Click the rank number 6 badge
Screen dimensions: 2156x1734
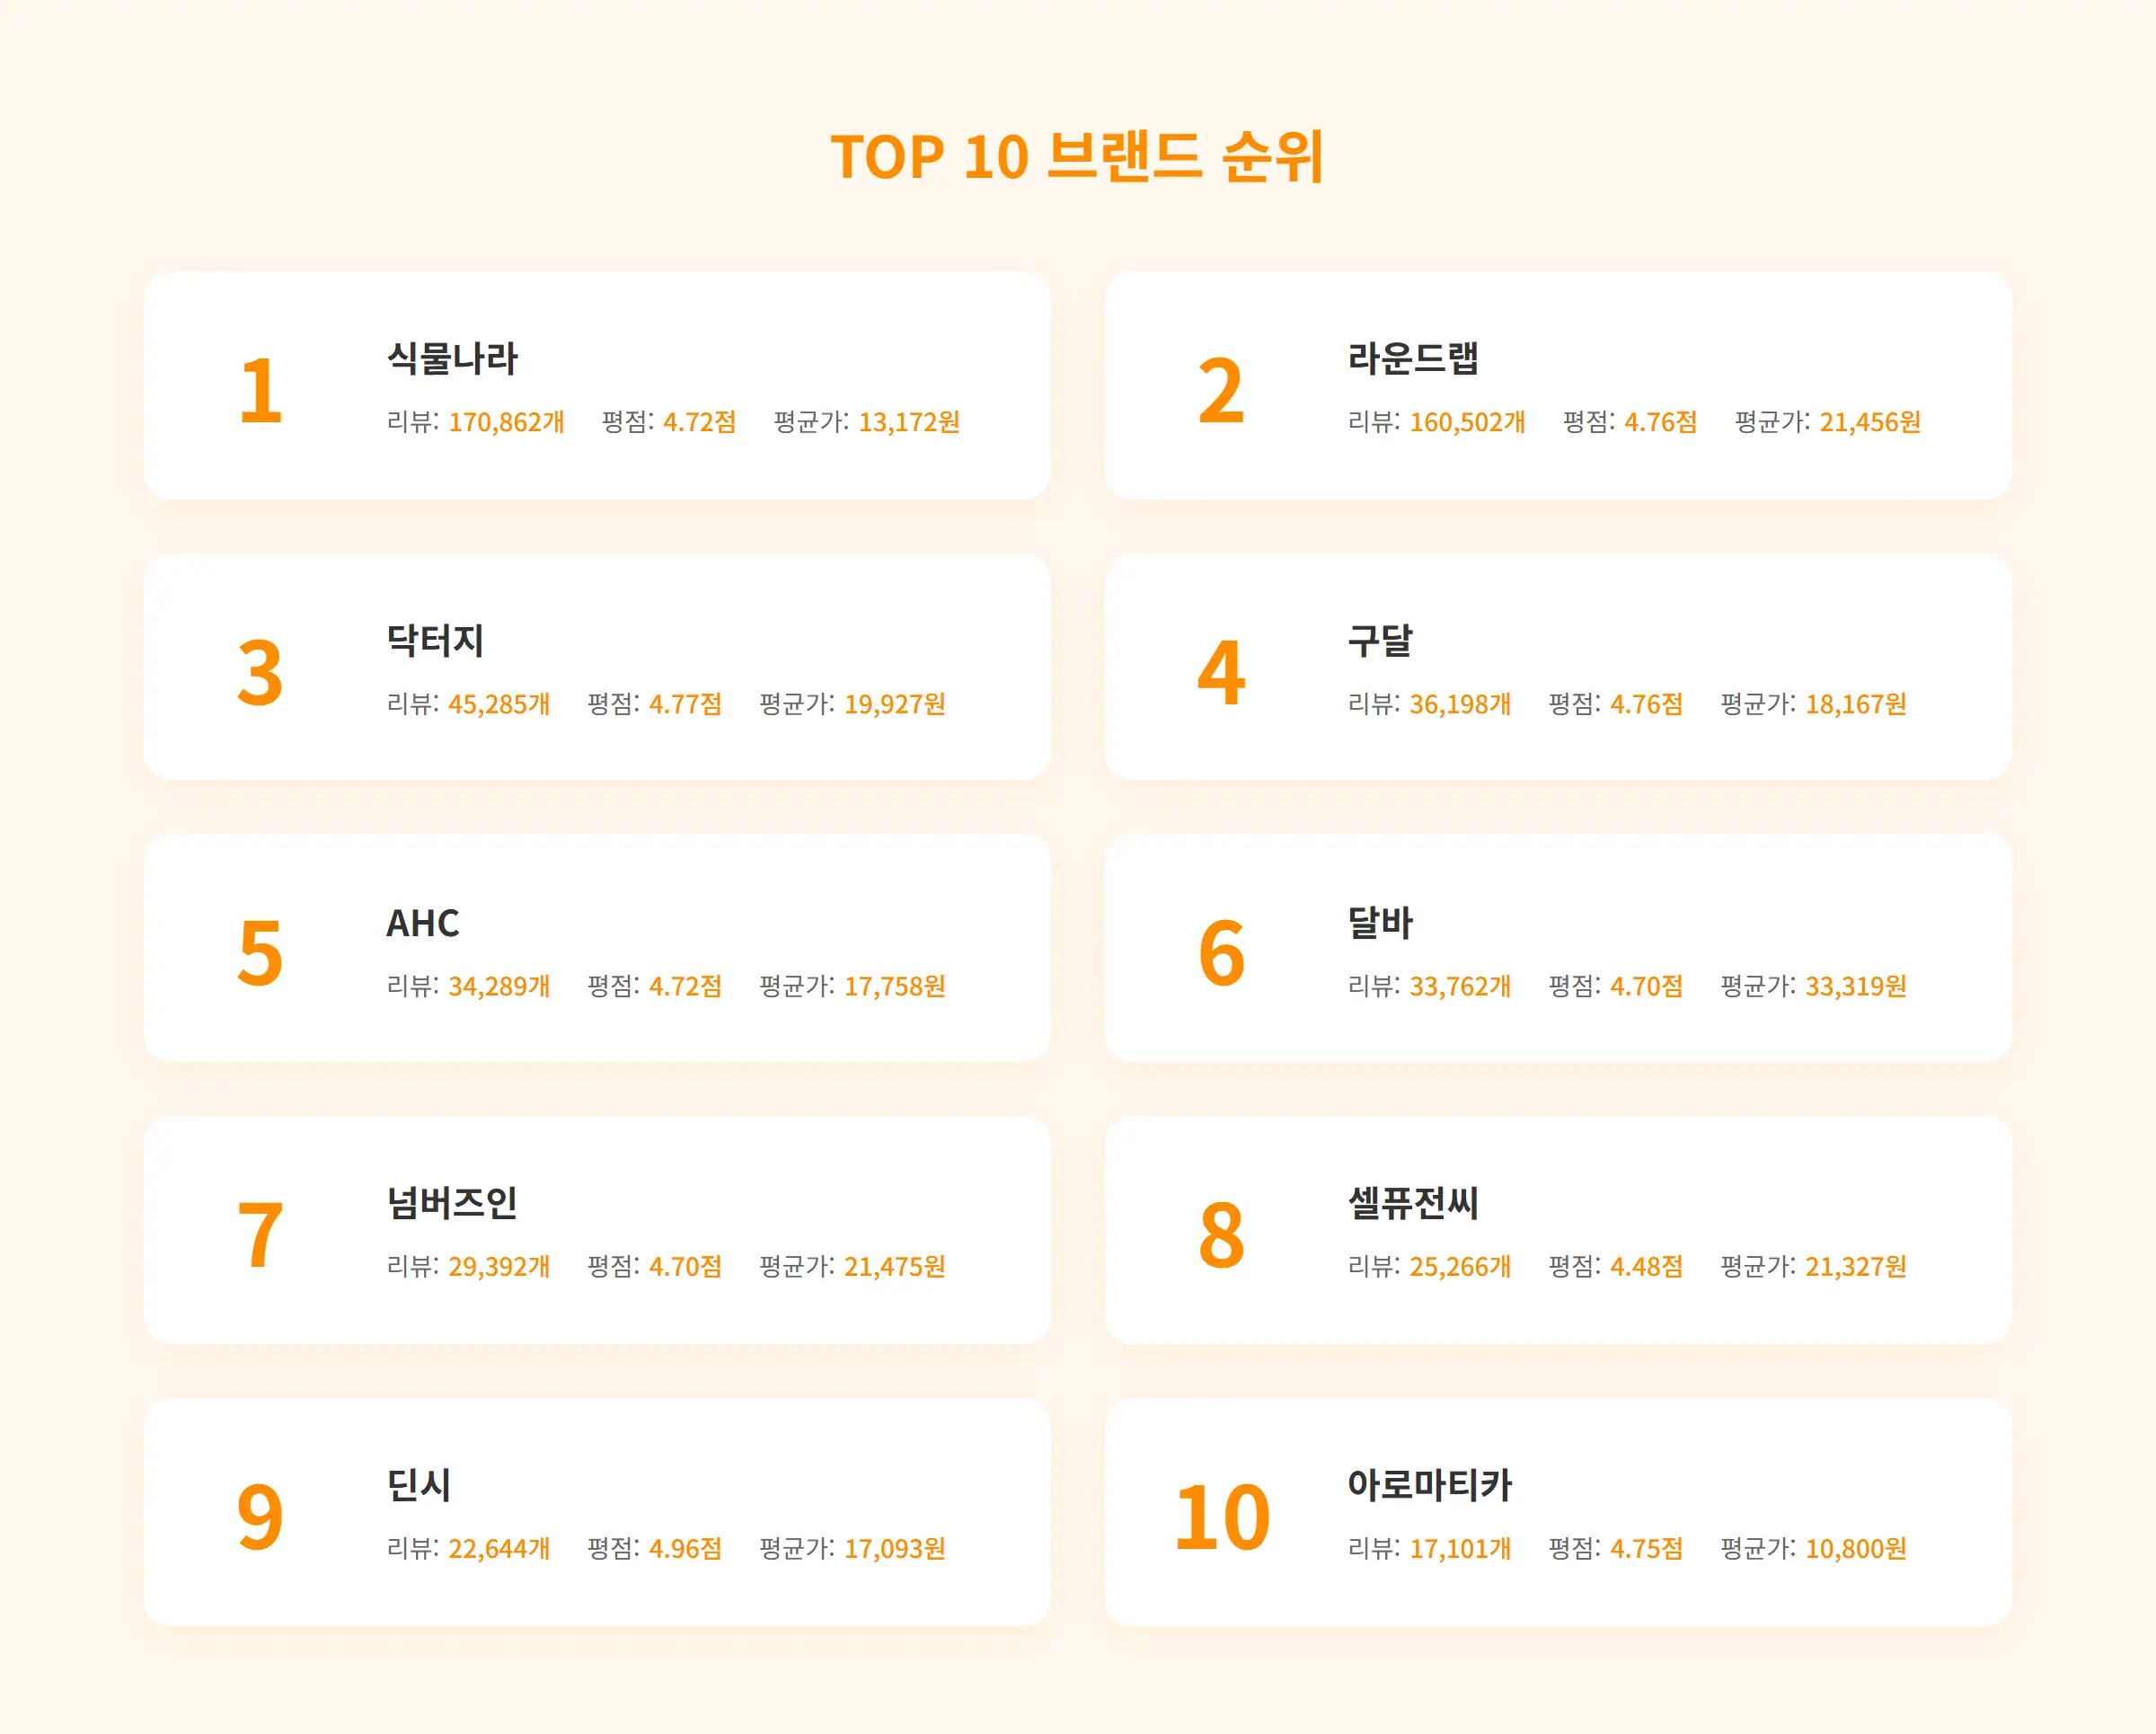click(x=1221, y=953)
